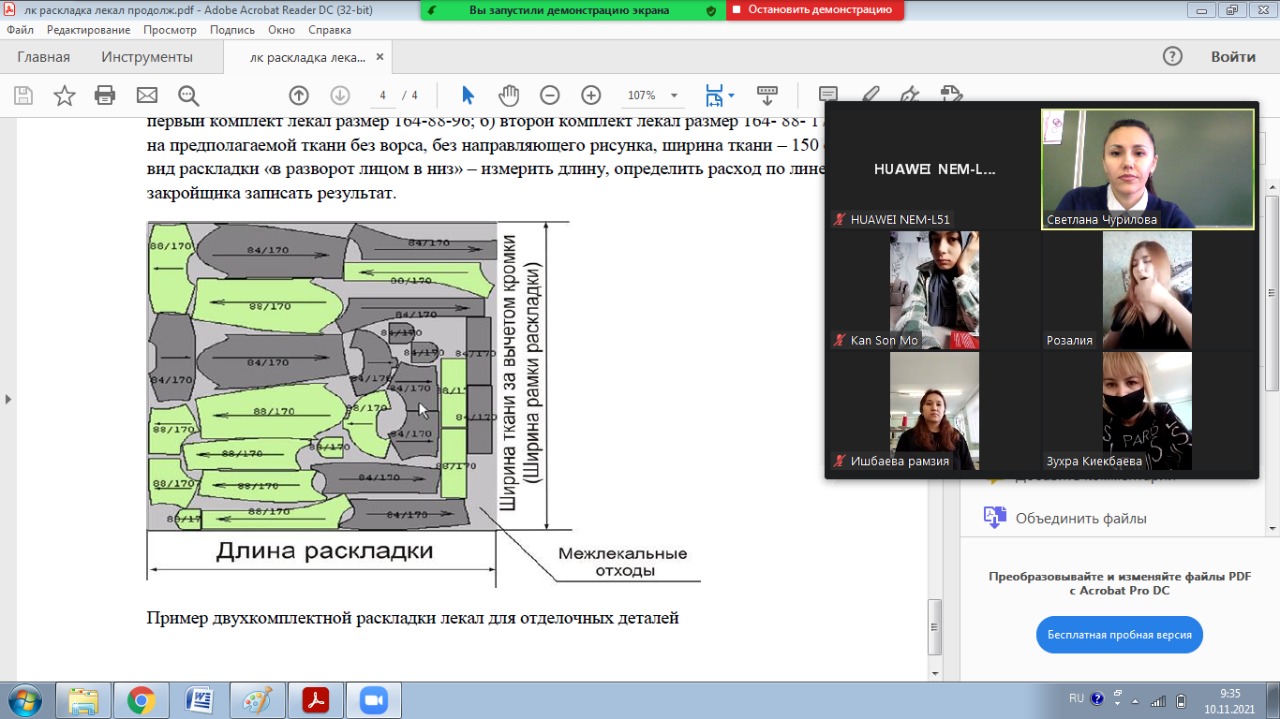Activate the hand pan tool
The width and height of the screenshot is (1280, 719).
[x=509, y=96]
